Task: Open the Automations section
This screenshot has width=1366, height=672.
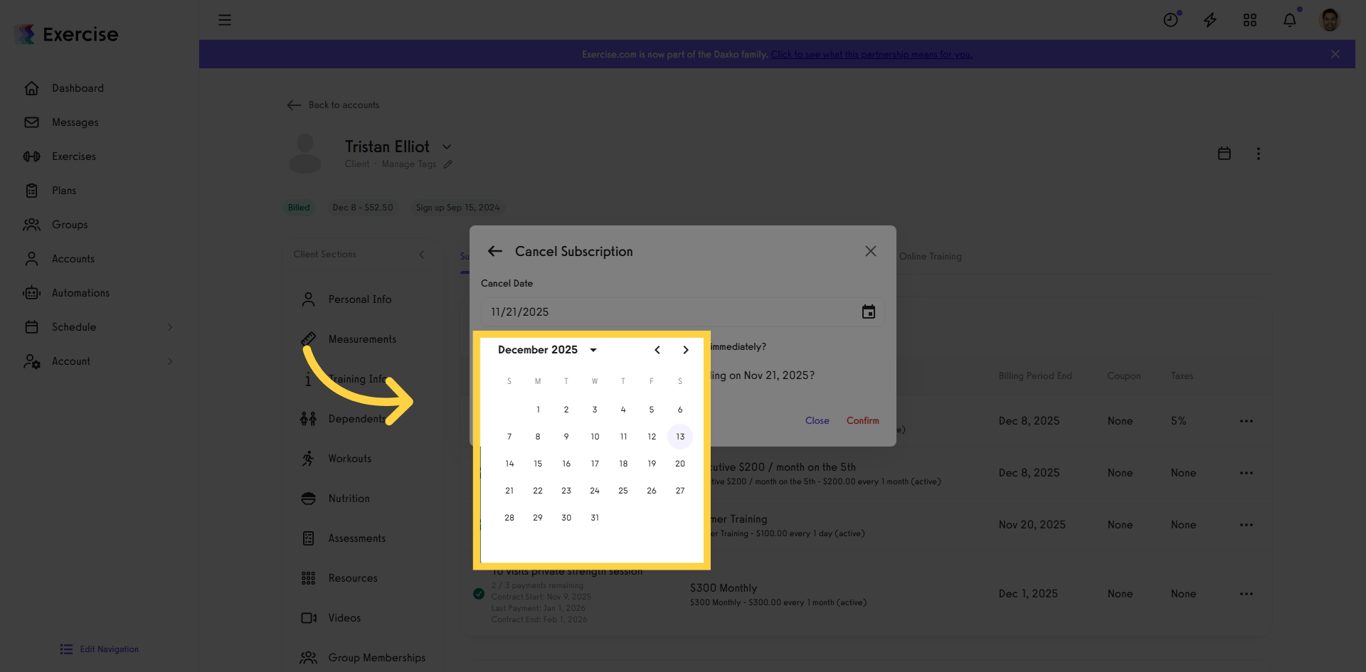Action: point(32,292)
